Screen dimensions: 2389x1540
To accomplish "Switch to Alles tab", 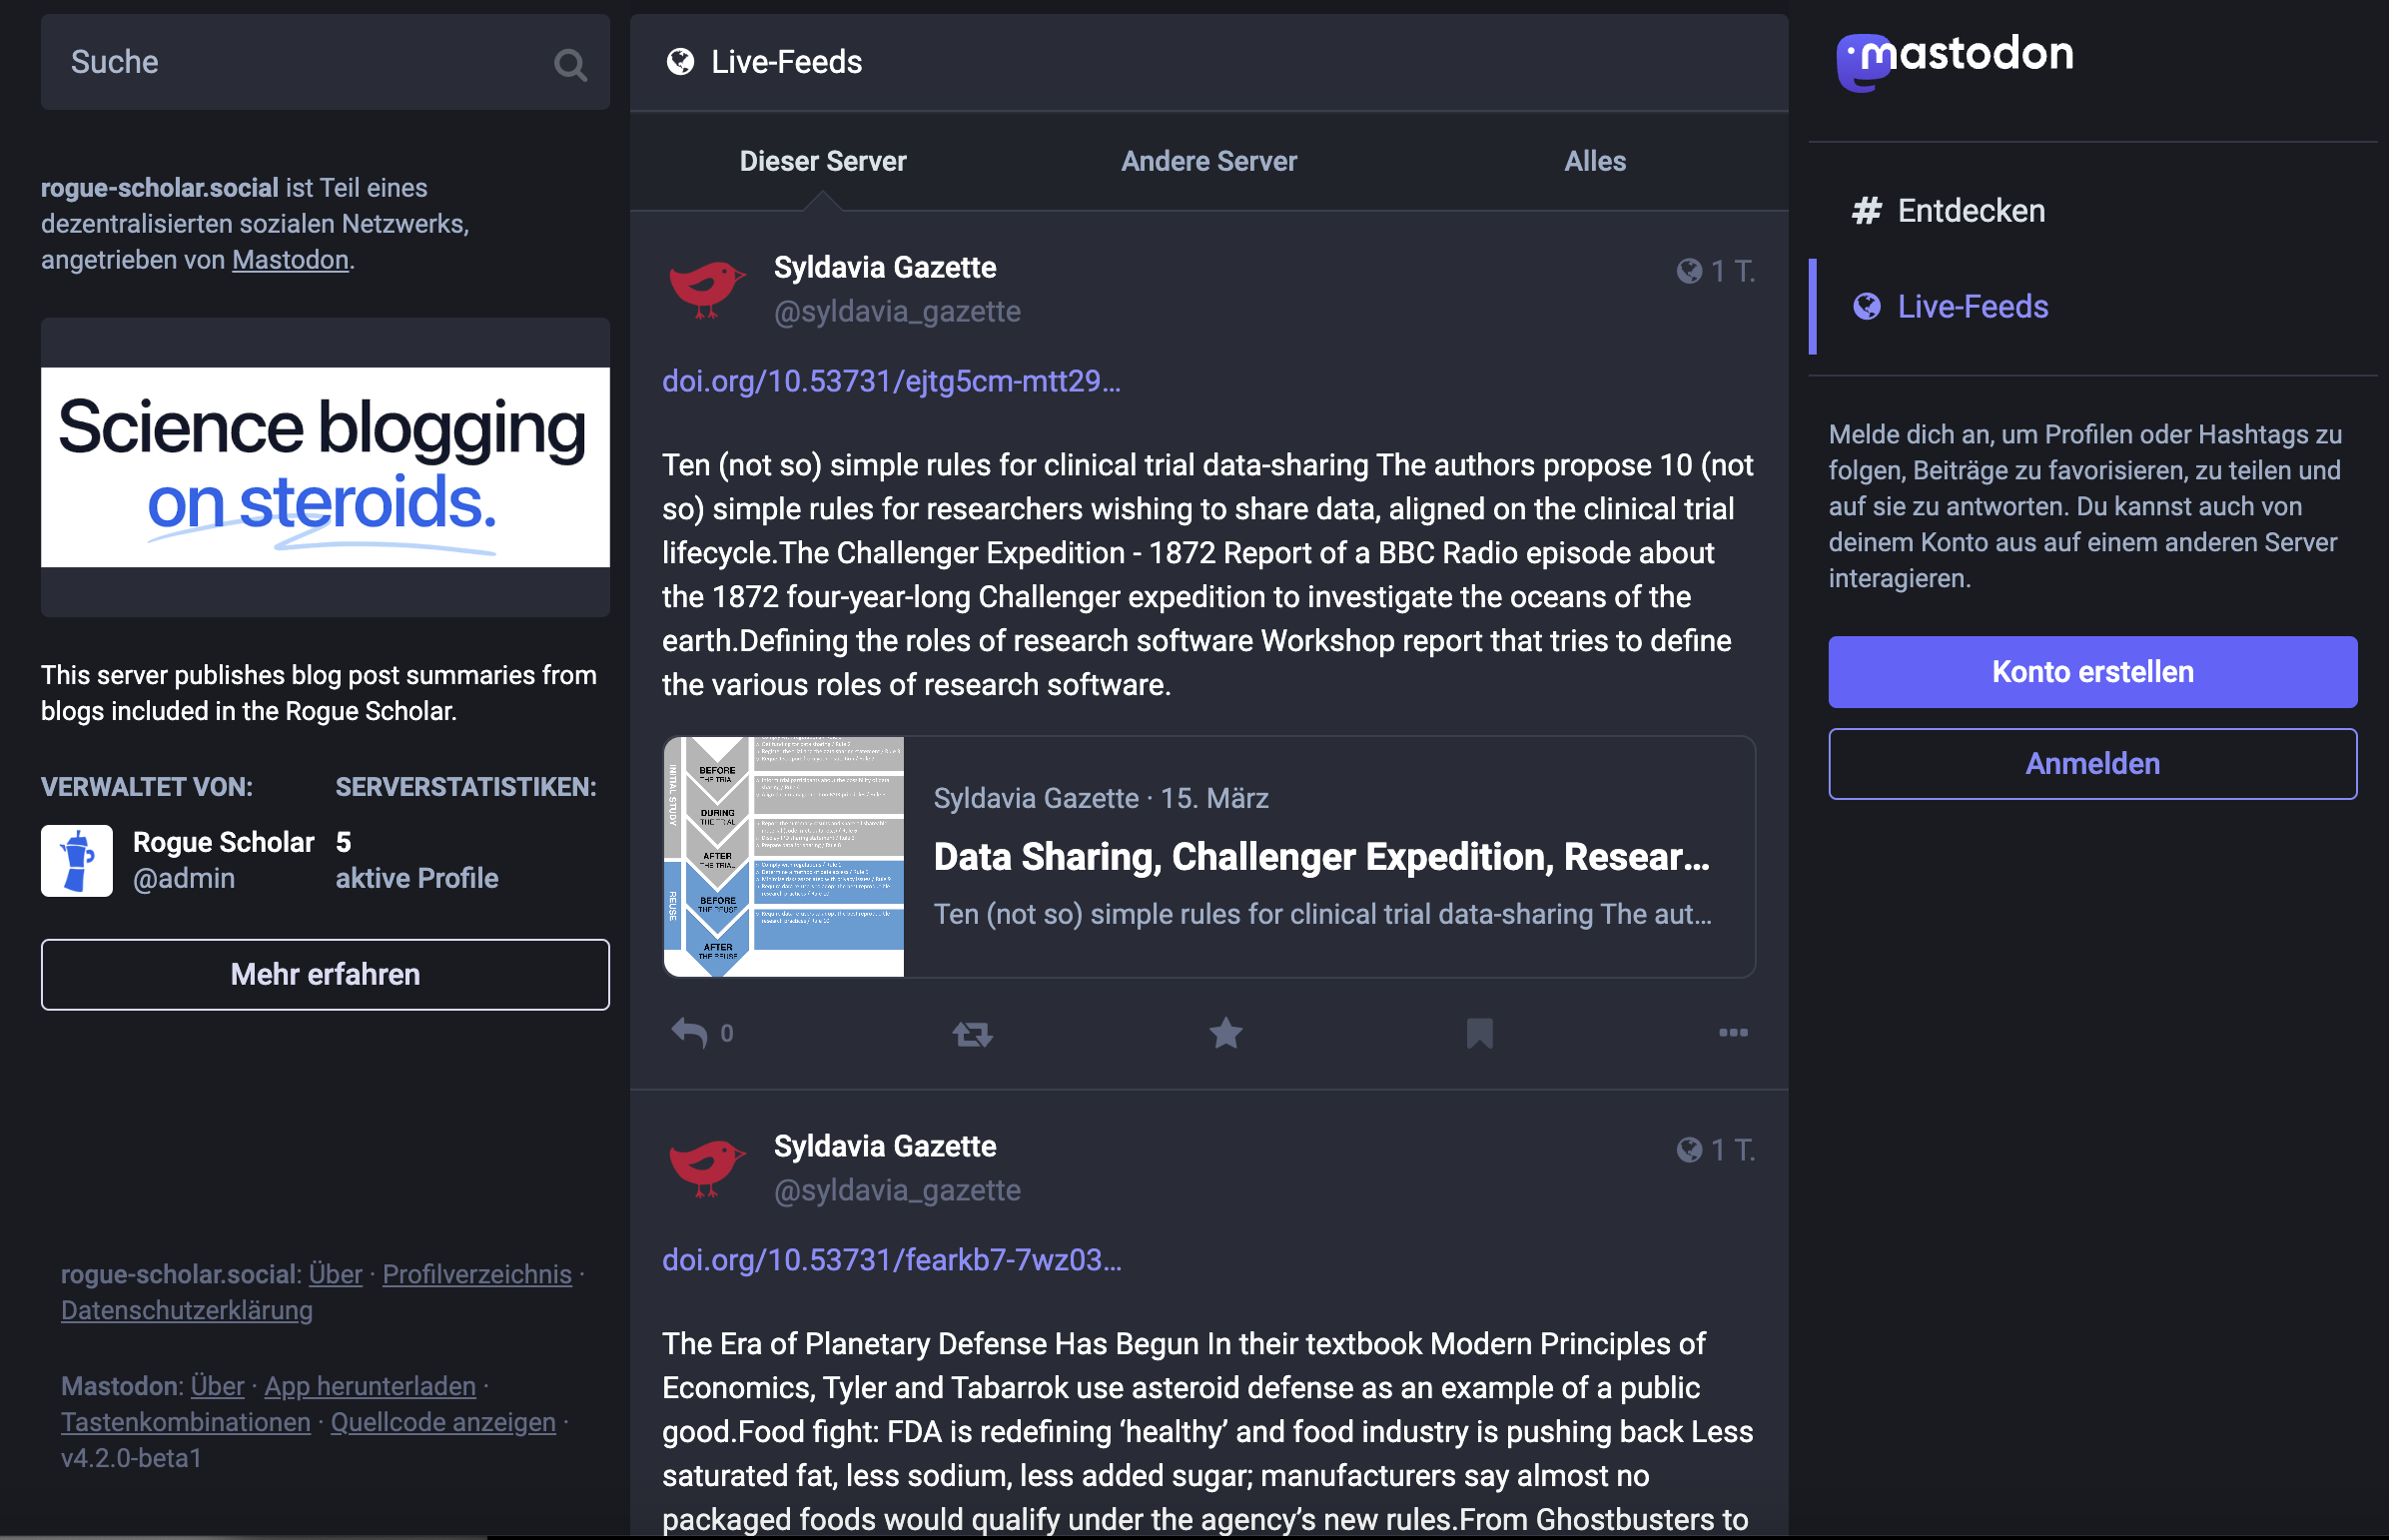I will (1594, 161).
